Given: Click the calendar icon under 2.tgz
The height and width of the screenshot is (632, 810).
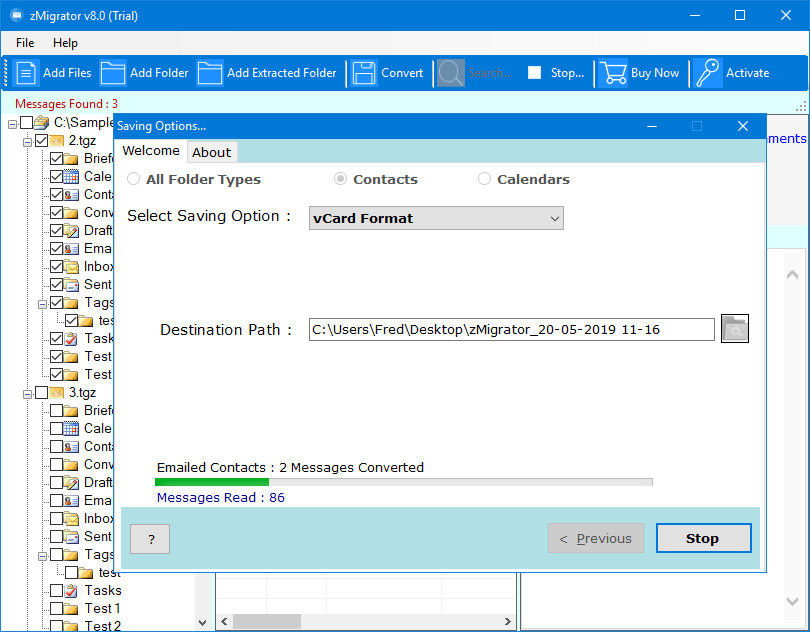Looking at the screenshot, I should pyautogui.click(x=71, y=177).
